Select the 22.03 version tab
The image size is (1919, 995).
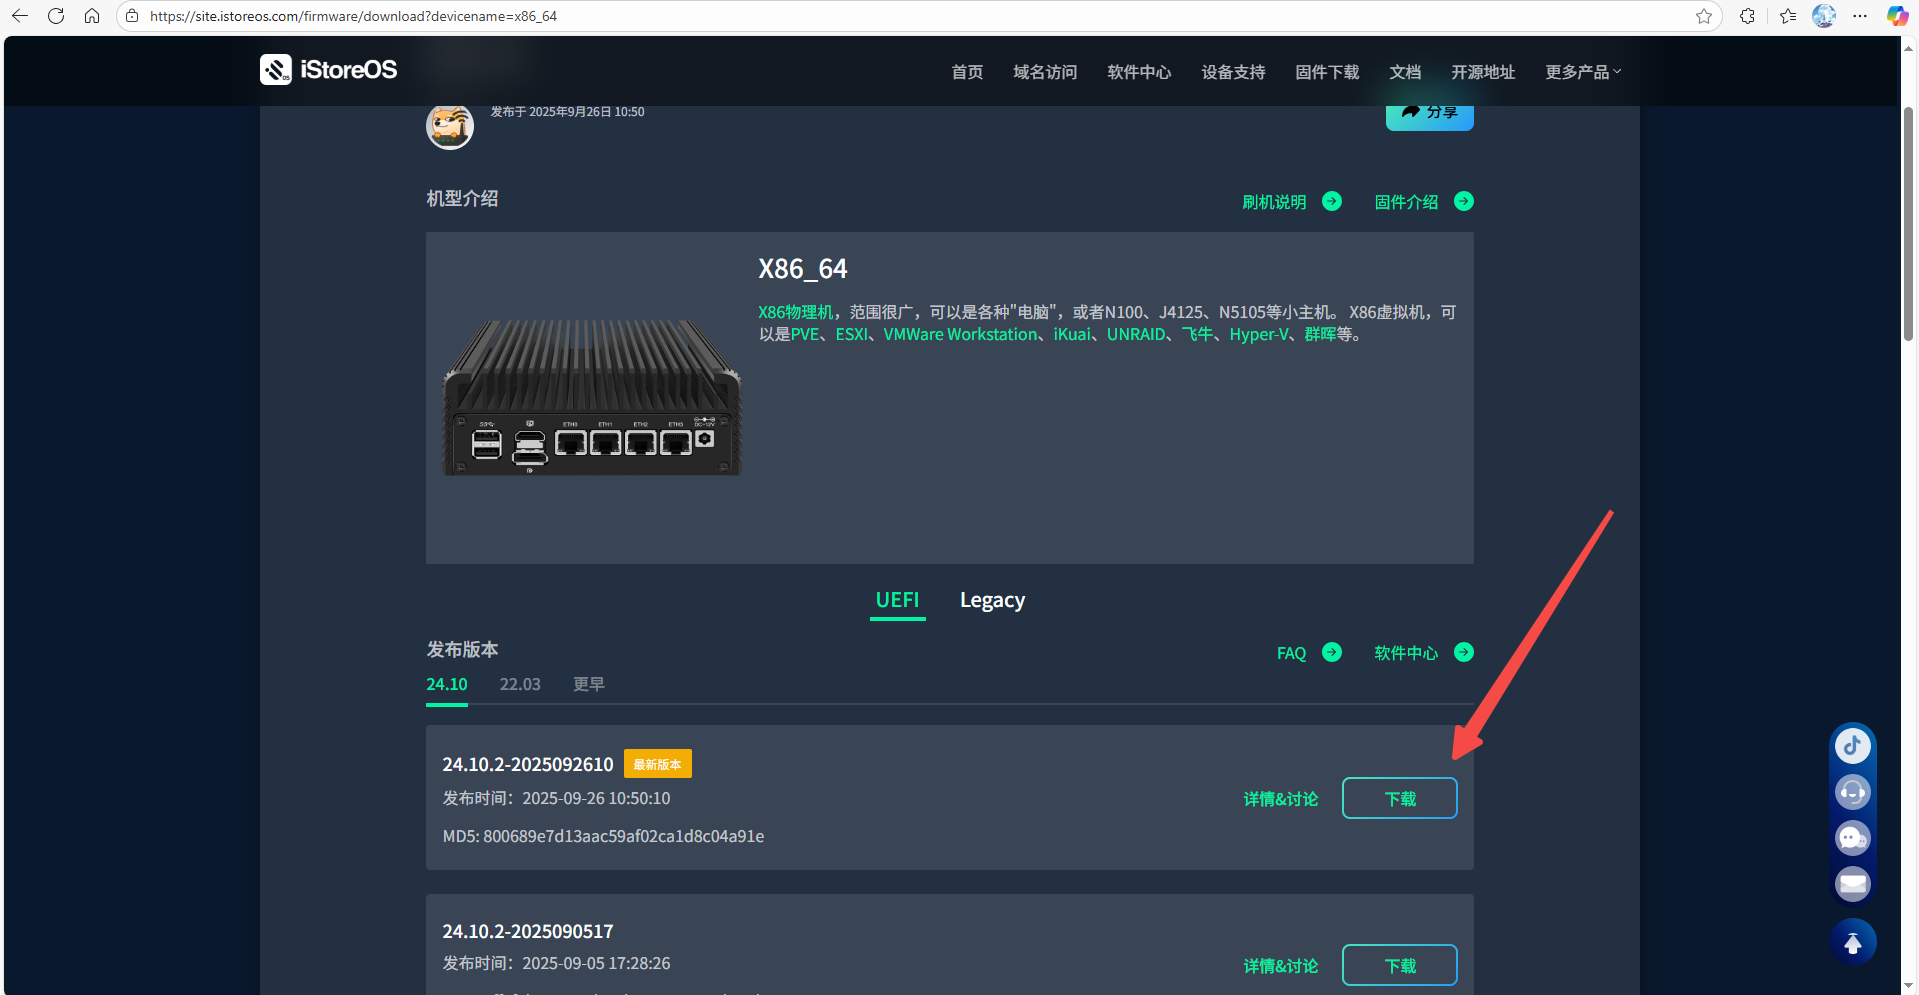point(520,685)
